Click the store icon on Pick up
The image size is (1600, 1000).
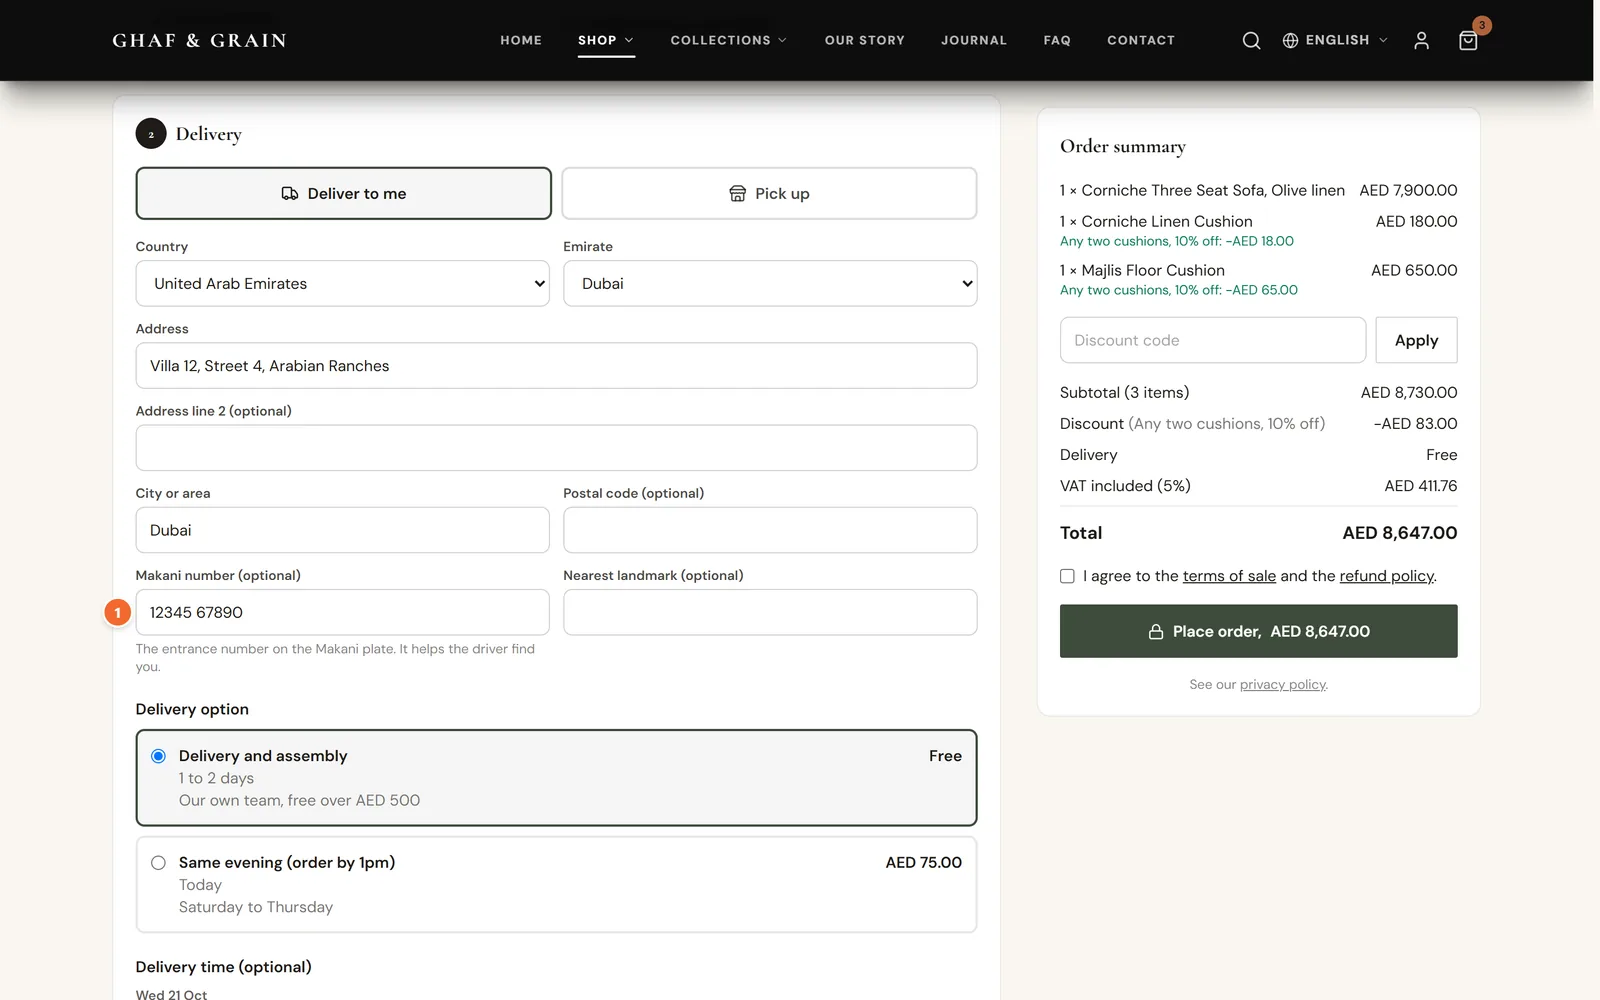click(x=737, y=193)
